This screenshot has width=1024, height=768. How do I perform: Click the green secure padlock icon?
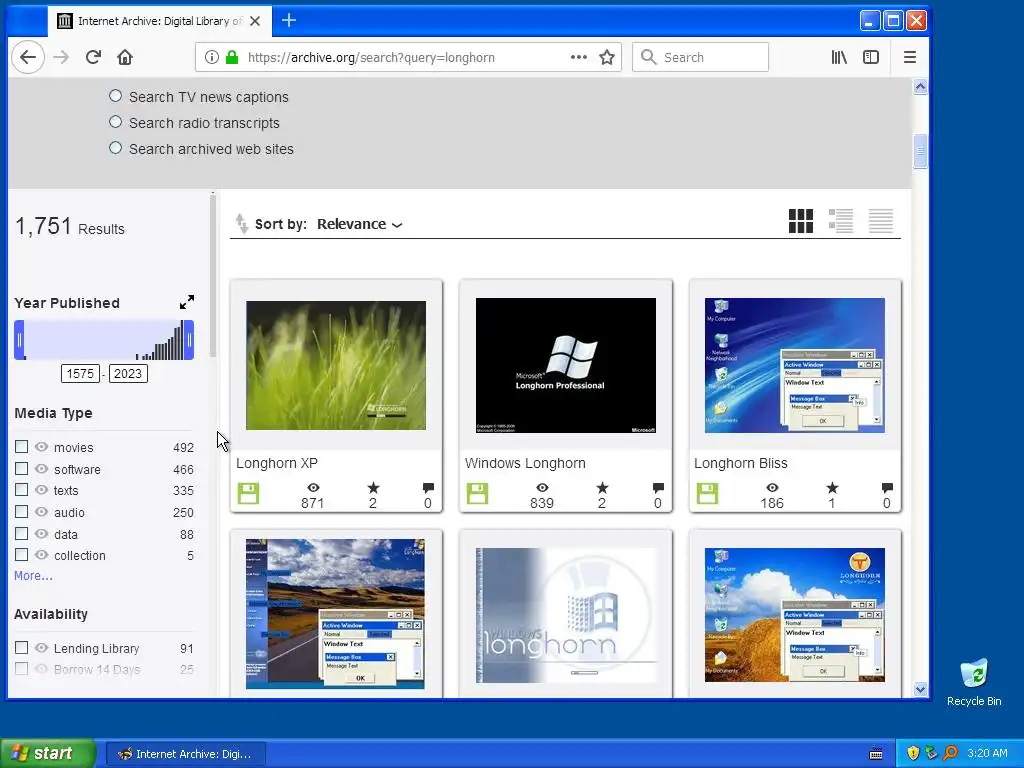(x=232, y=57)
